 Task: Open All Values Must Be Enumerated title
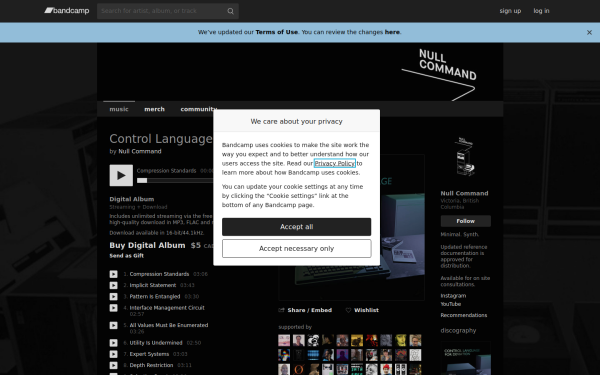click(169, 325)
